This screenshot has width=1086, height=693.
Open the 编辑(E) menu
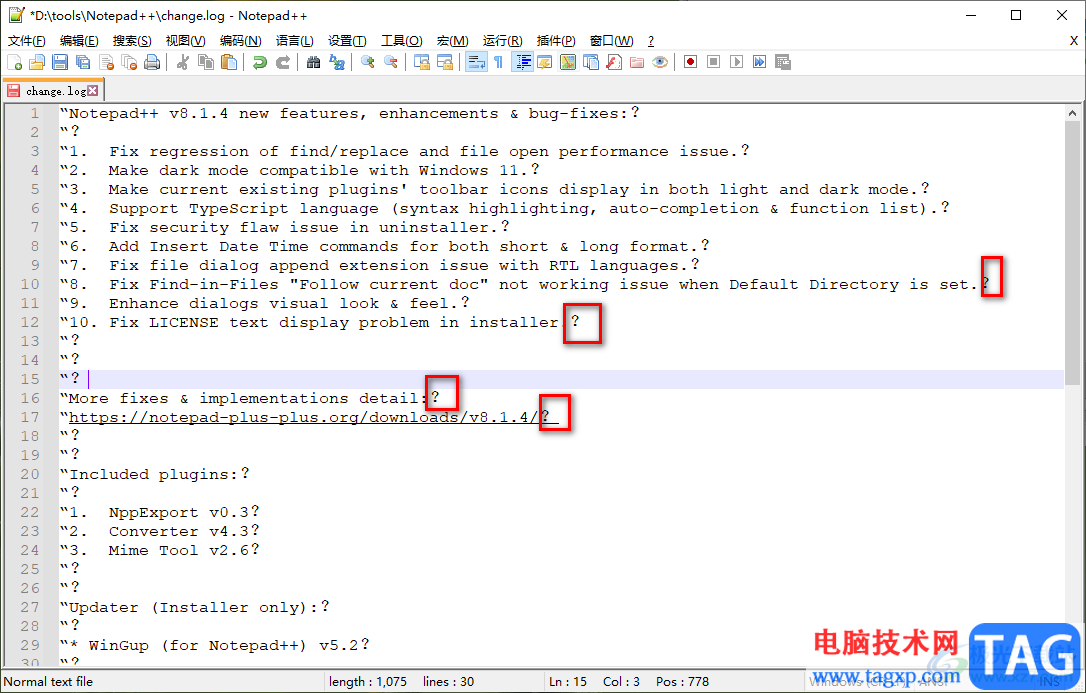coord(79,41)
